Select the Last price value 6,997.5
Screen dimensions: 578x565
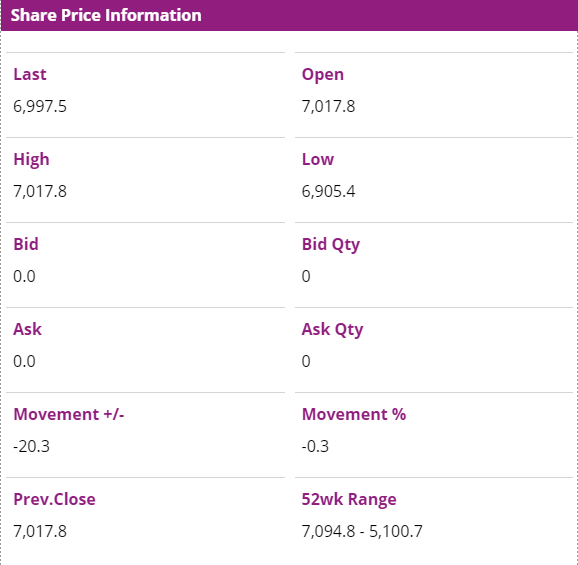(40, 107)
